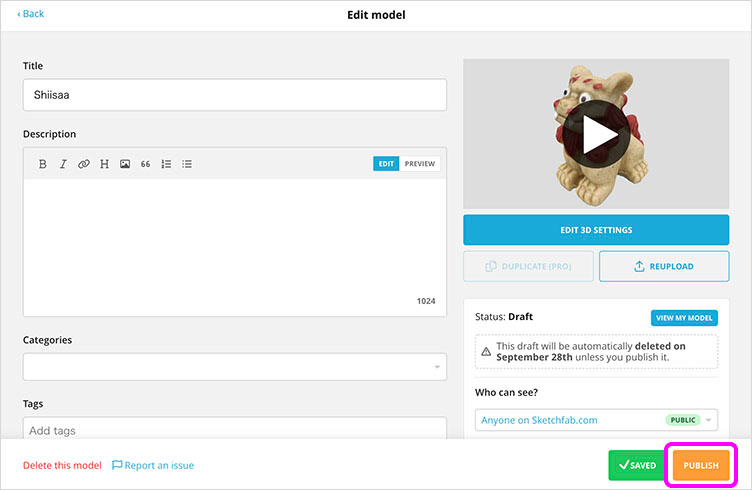Click Report an issue link
The image size is (752, 490).
pyautogui.click(x=153, y=466)
